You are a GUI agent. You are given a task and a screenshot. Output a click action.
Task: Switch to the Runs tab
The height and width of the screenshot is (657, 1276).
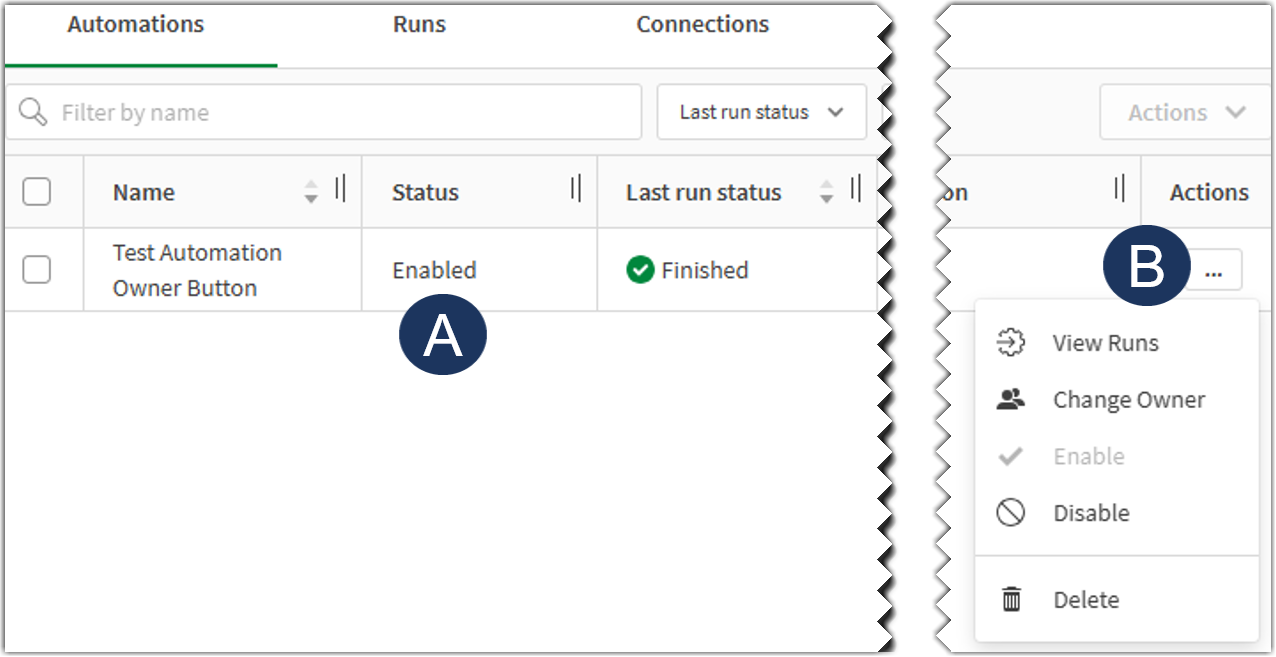pos(418,24)
